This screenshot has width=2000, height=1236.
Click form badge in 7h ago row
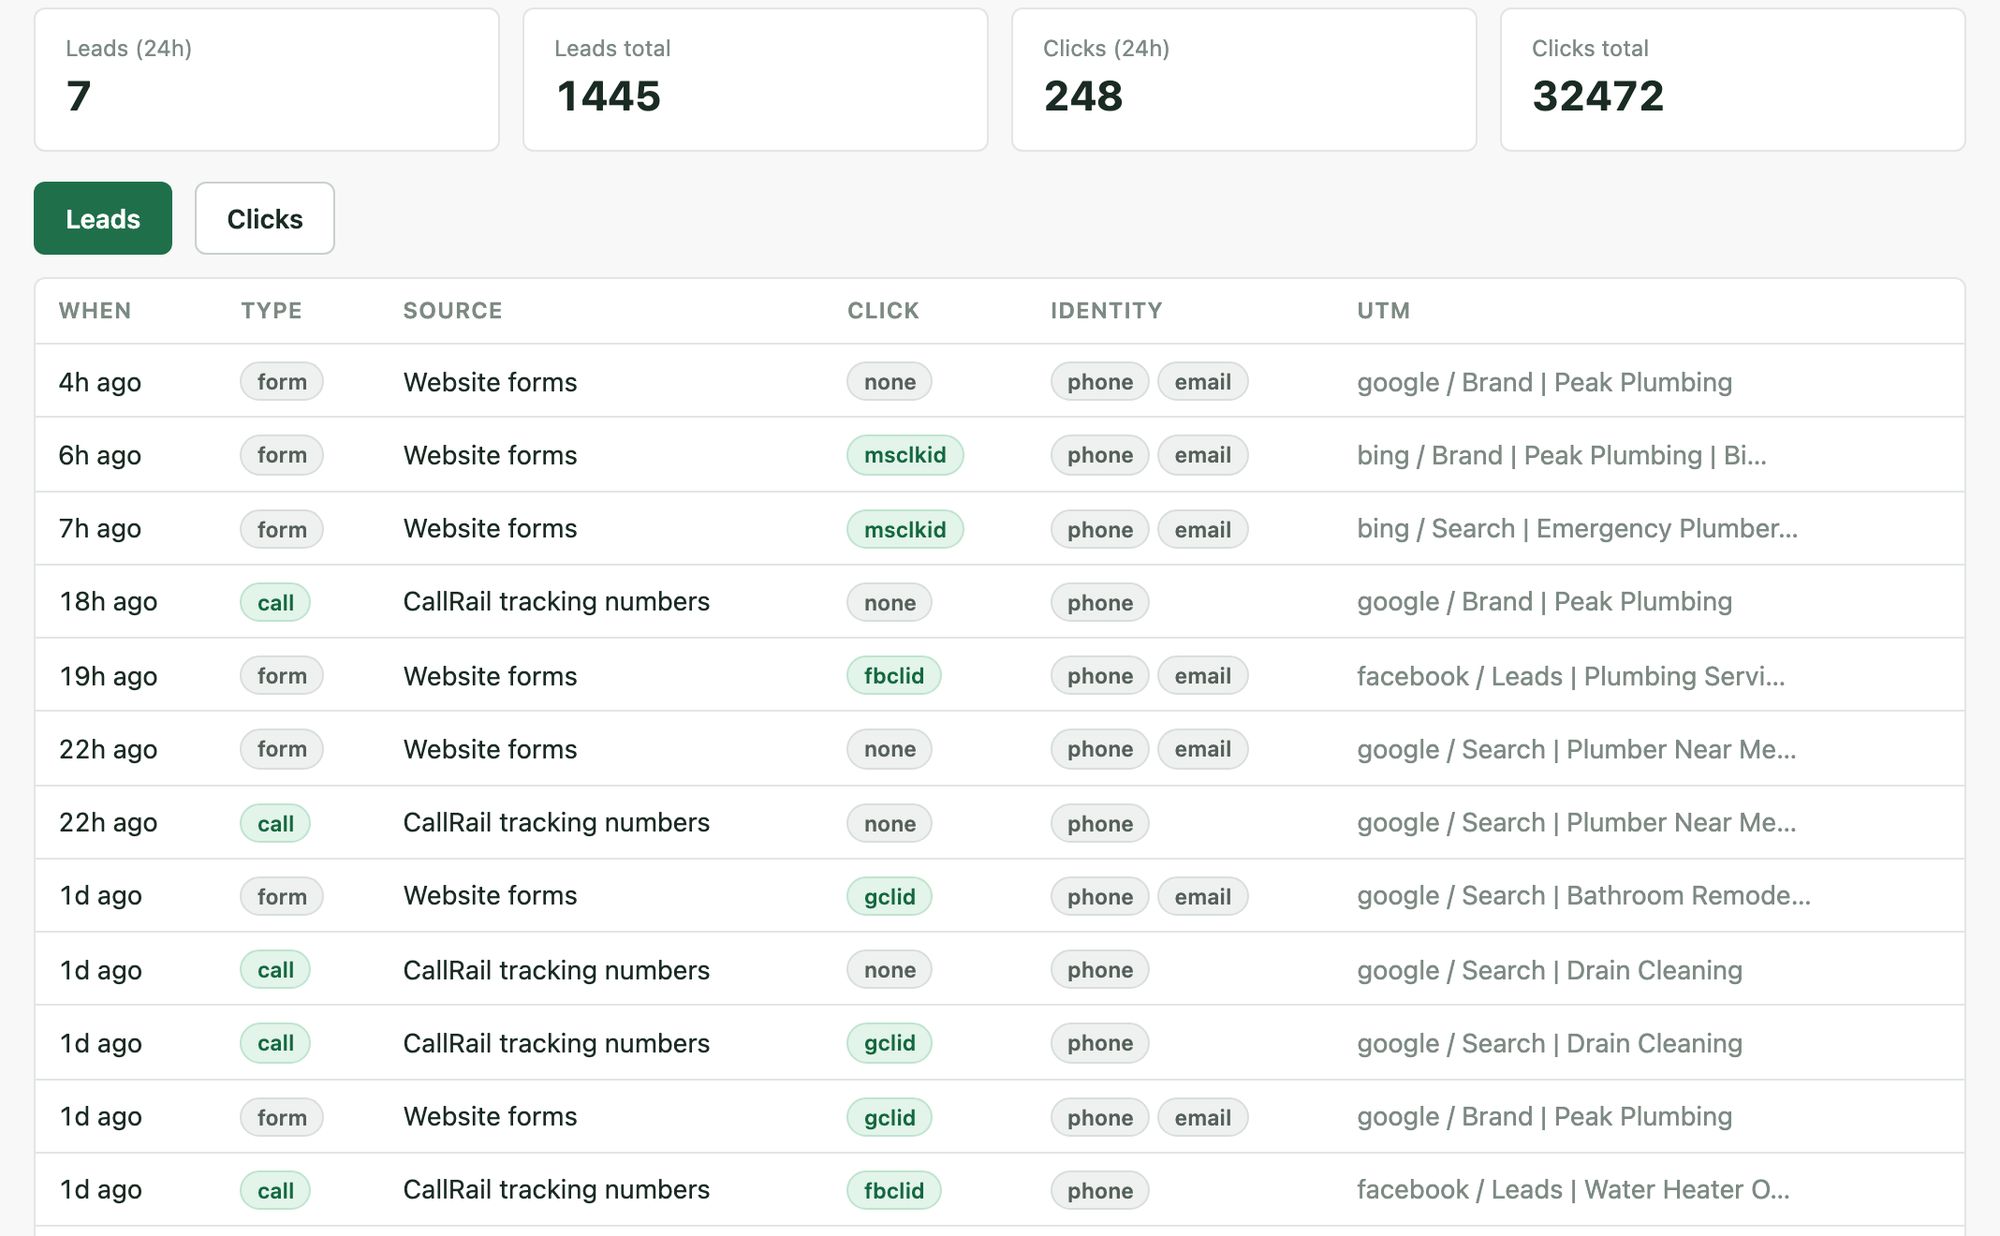(x=282, y=529)
